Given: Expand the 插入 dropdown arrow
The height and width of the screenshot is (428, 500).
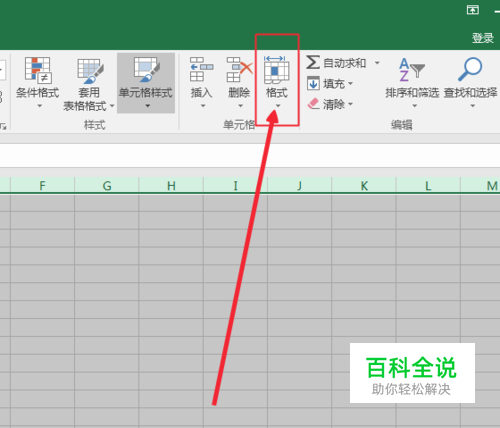Looking at the screenshot, I should (203, 106).
